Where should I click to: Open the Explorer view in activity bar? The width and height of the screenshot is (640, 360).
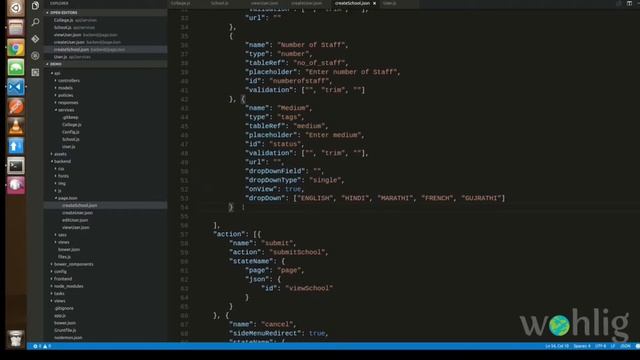pyautogui.click(x=36, y=5)
